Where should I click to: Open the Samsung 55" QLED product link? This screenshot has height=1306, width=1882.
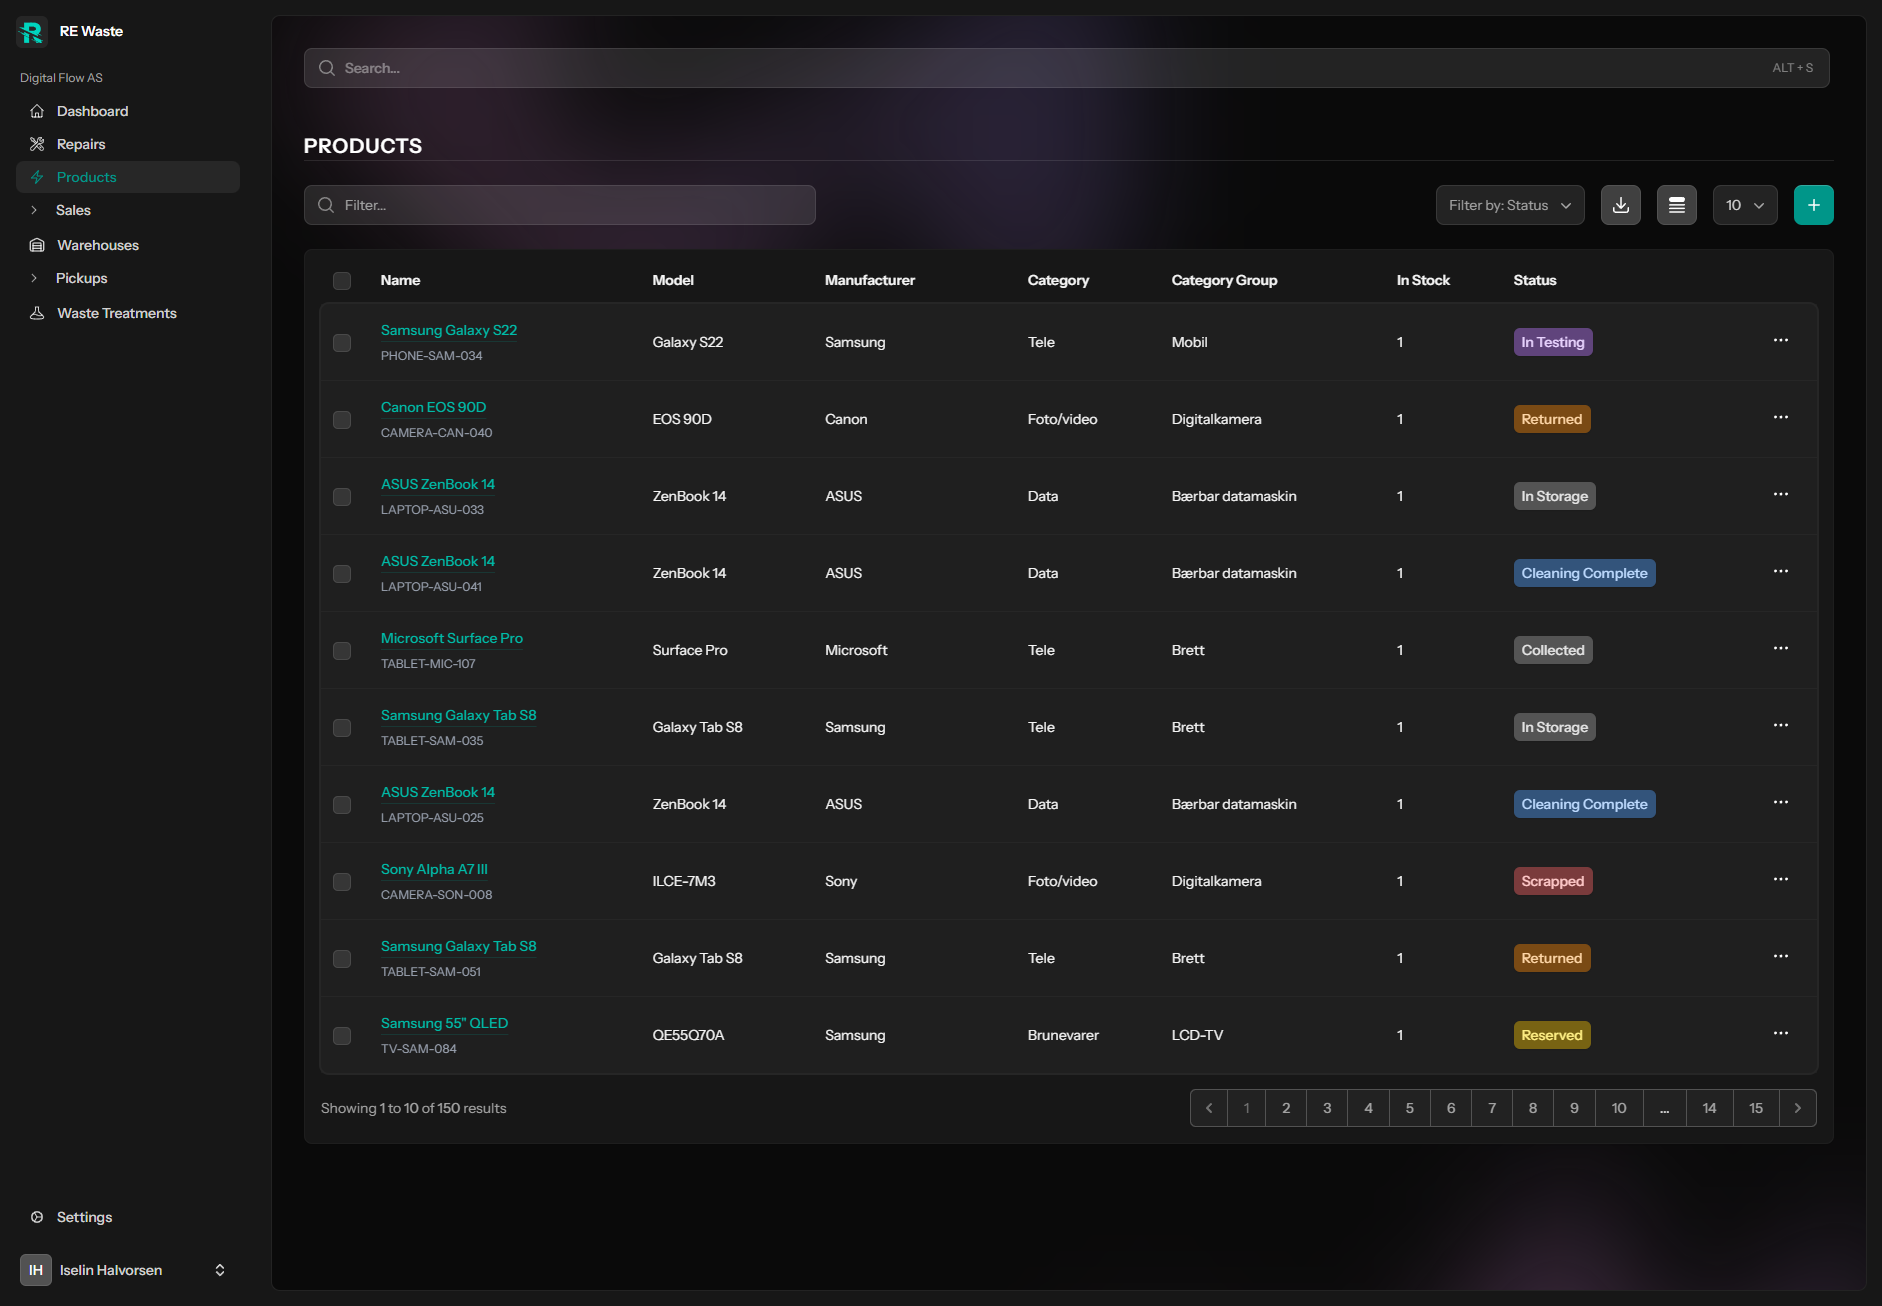444,1023
